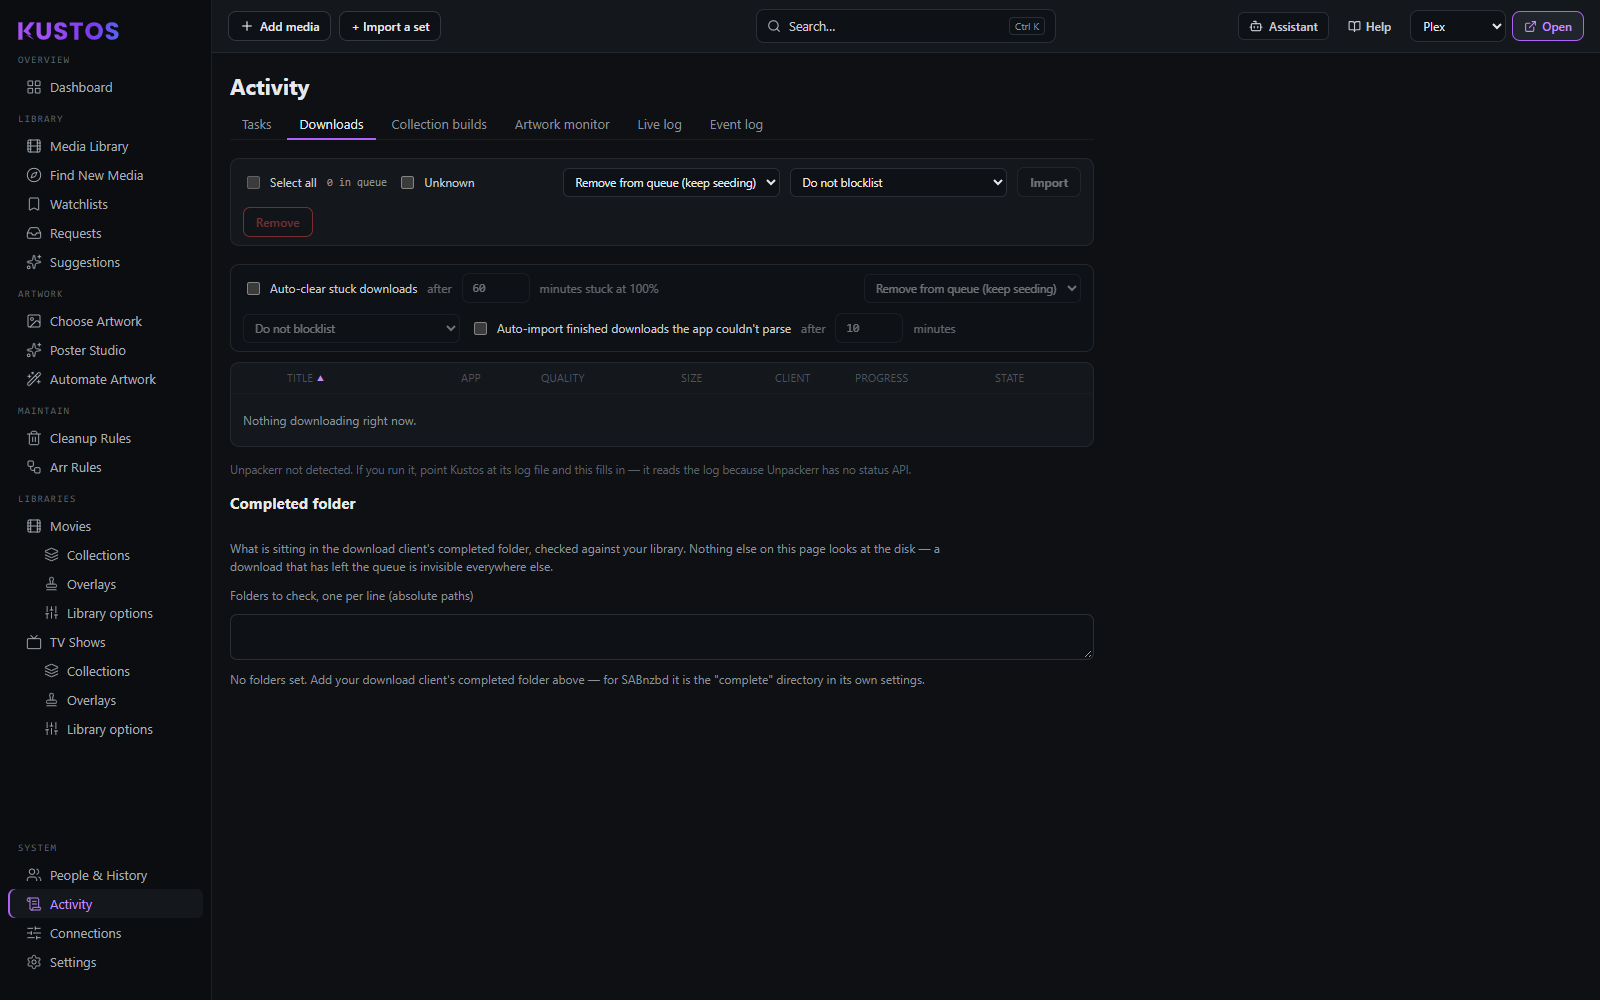
Task: Open the Dashboard icon in sidebar
Action: coord(34,87)
